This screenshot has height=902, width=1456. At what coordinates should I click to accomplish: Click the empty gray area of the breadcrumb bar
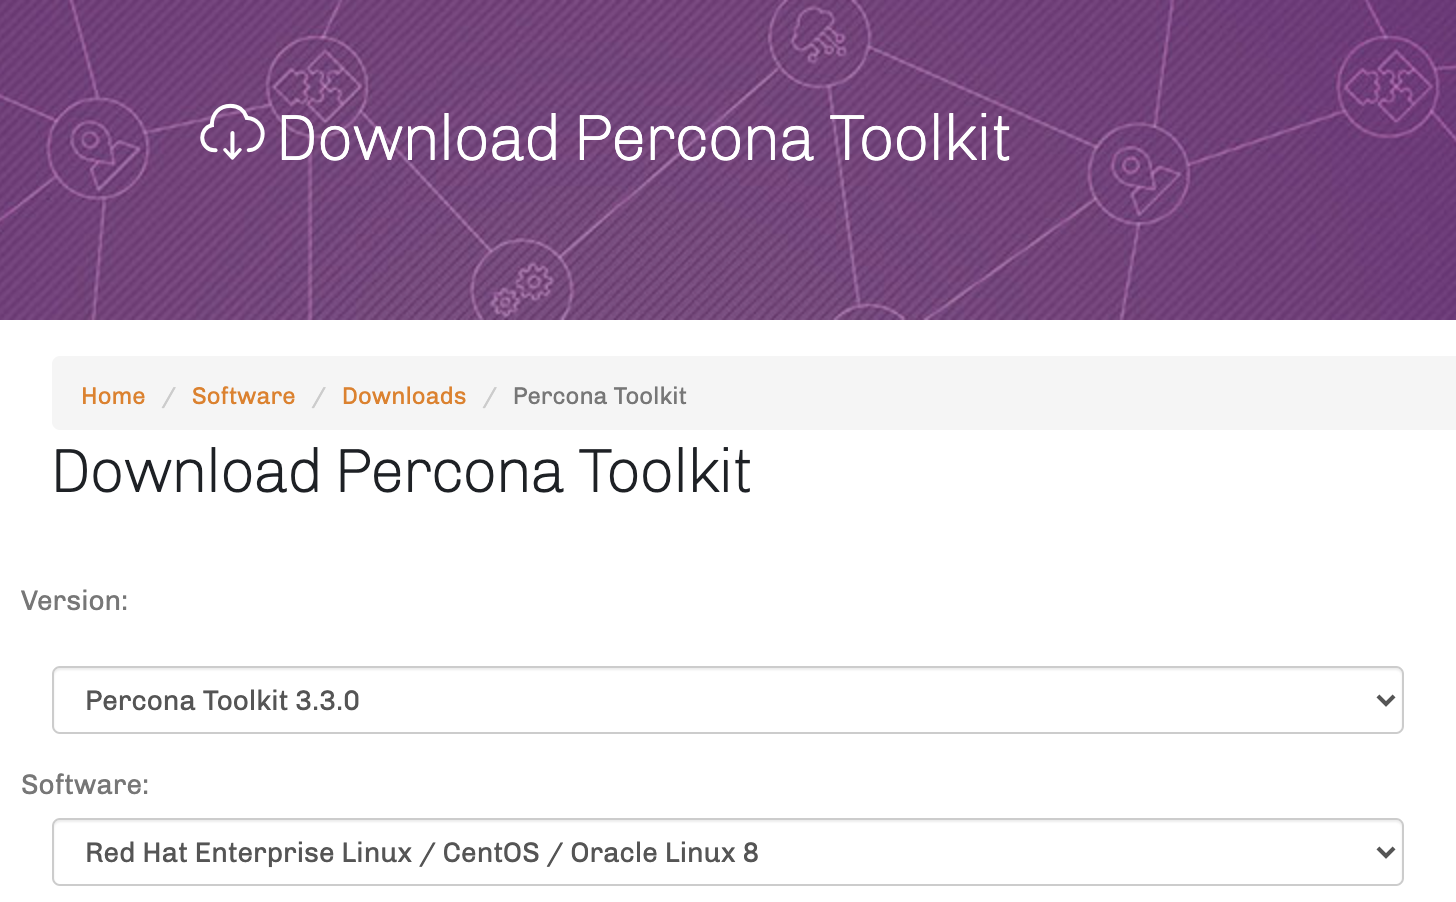[1070, 393]
